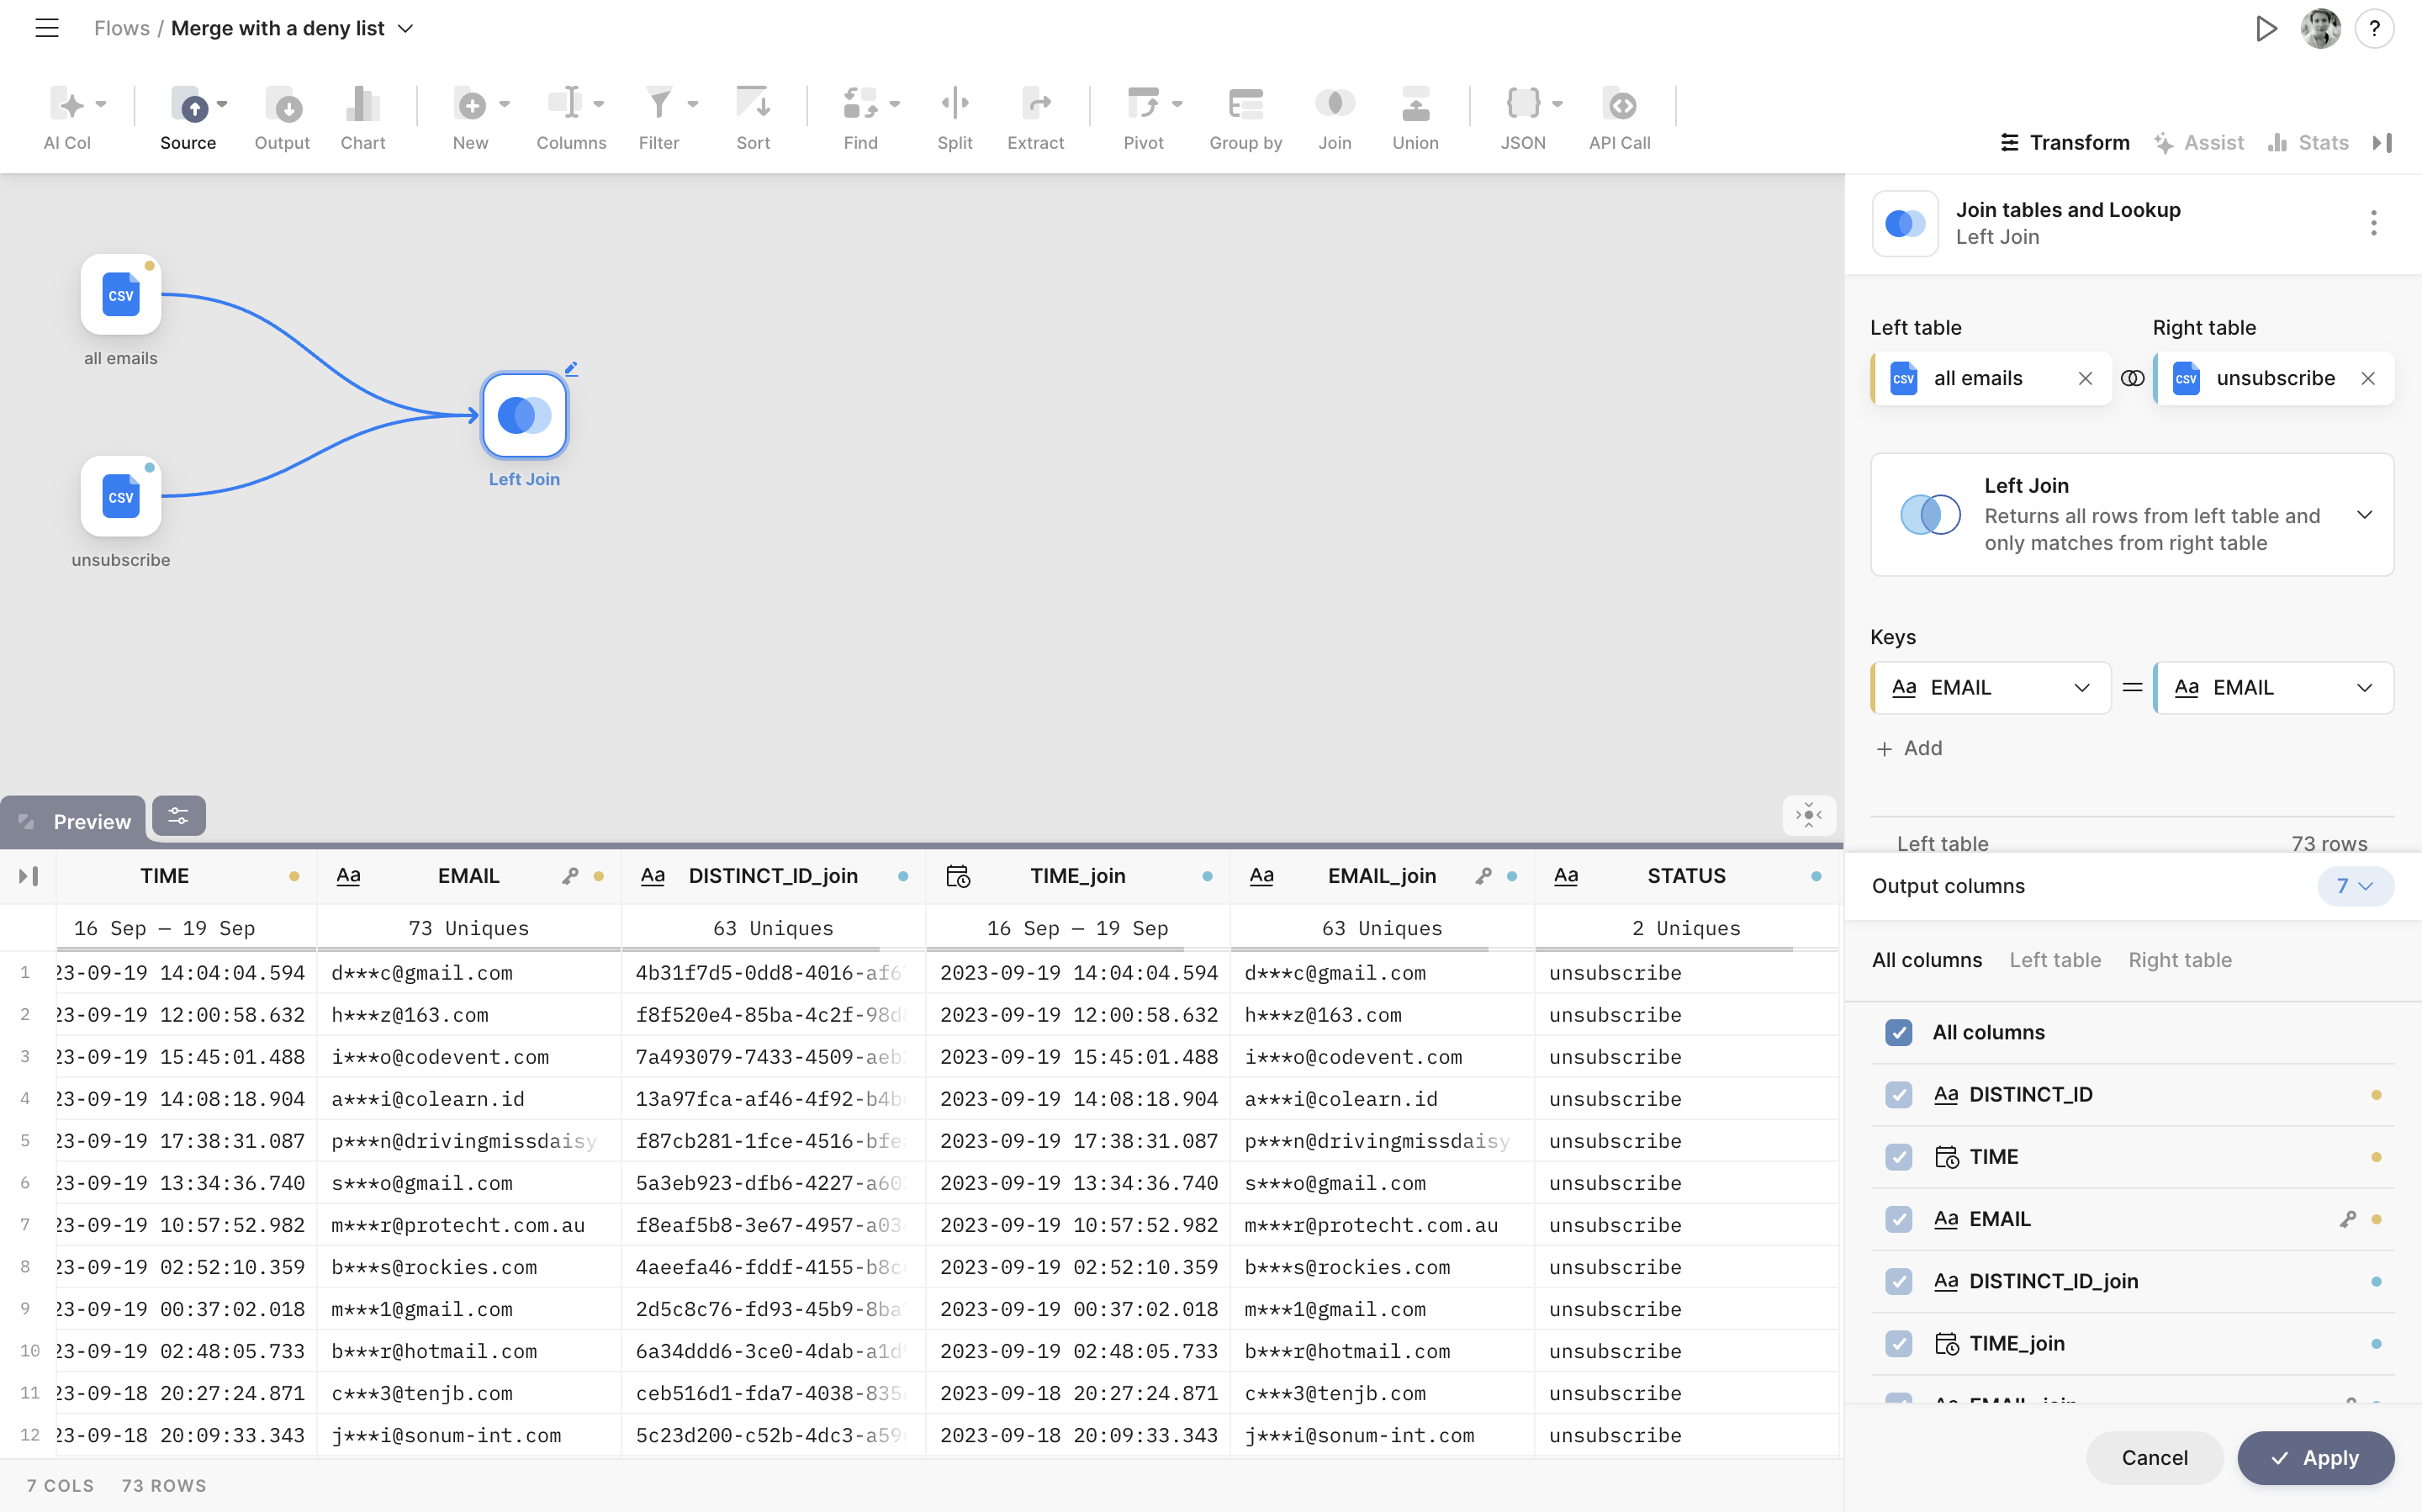Screen dimensions: 2422x1512
Task: Show Left table columns tab
Action: pyautogui.click(x=2055, y=960)
